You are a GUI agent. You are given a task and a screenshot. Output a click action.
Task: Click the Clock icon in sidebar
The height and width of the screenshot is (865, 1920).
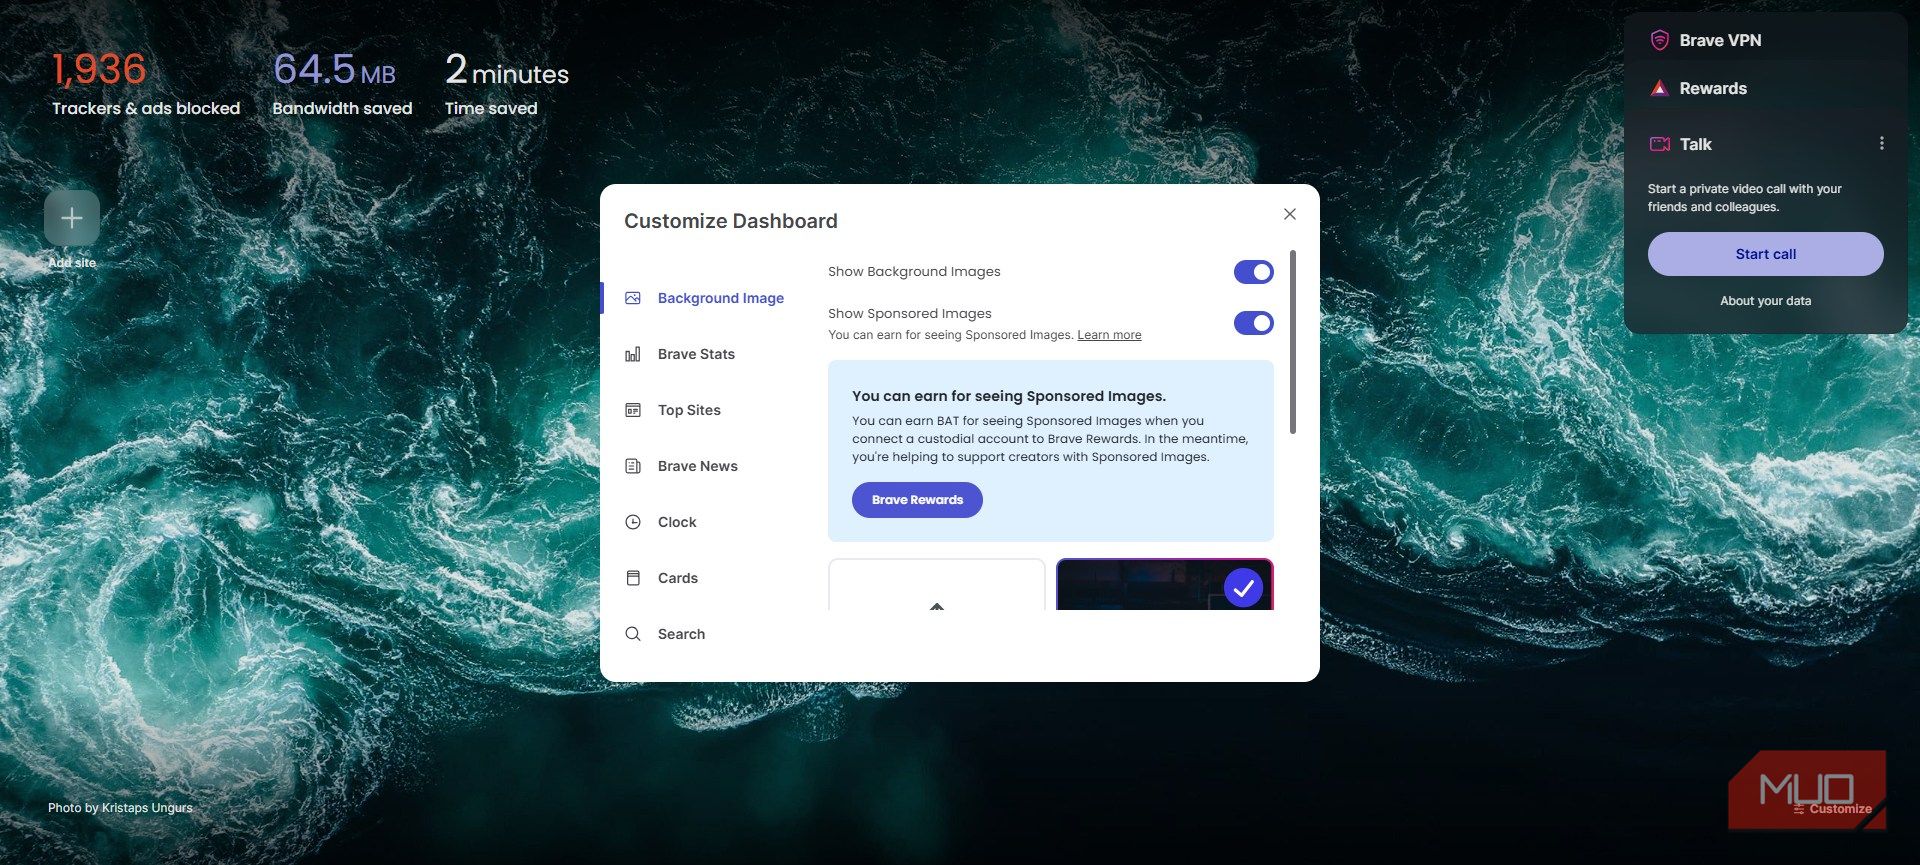pos(633,522)
